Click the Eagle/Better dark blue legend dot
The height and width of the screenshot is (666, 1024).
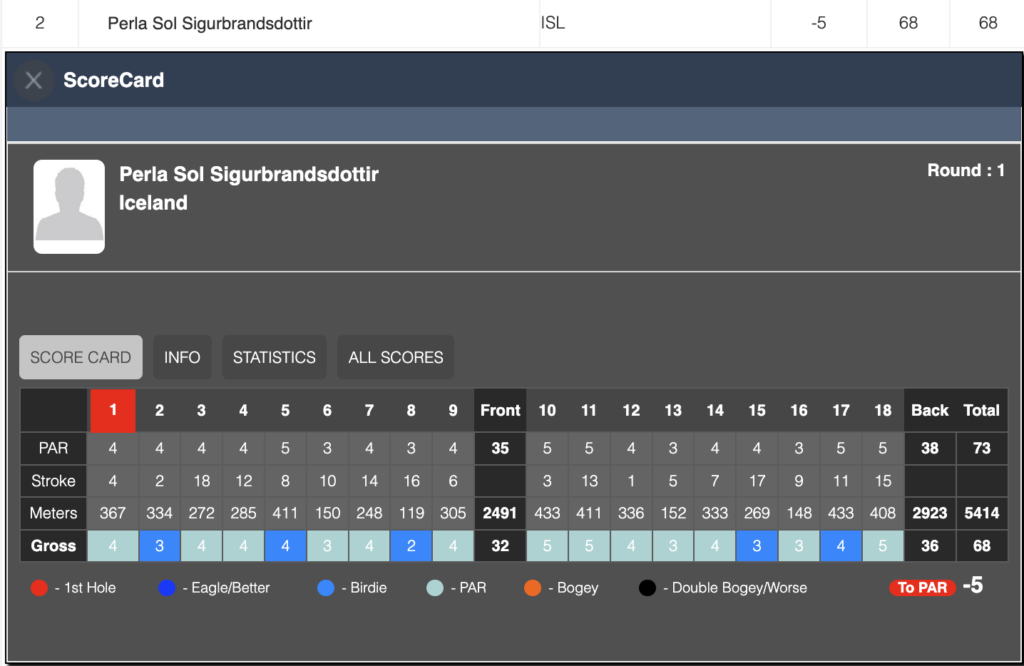166,588
